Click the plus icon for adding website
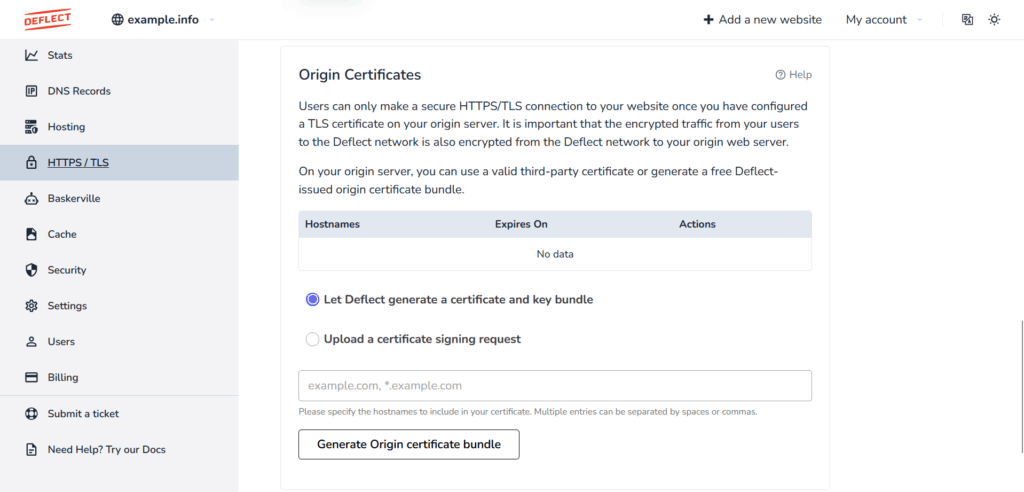The width and height of the screenshot is (1024, 492). [709, 20]
